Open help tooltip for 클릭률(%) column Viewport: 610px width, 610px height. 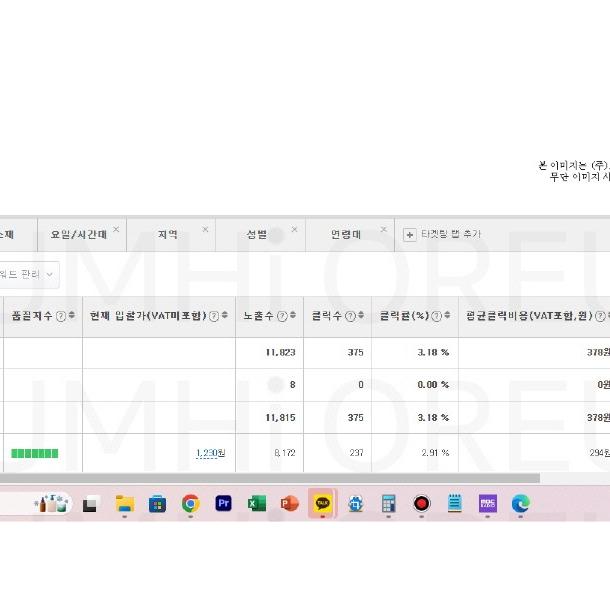point(437,316)
